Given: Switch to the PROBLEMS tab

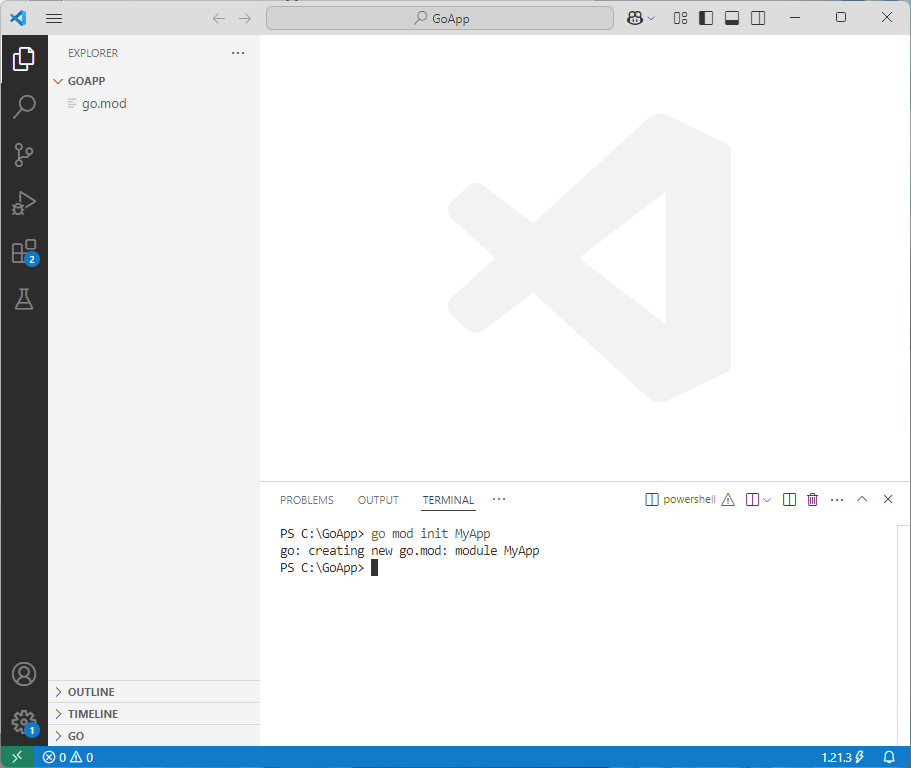Looking at the screenshot, I should [x=307, y=500].
